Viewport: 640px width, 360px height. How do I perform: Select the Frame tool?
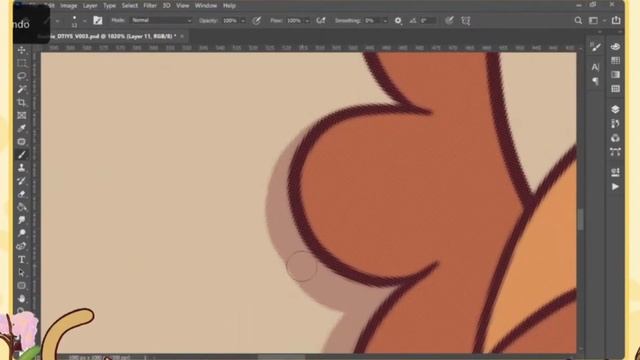click(x=22, y=116)
